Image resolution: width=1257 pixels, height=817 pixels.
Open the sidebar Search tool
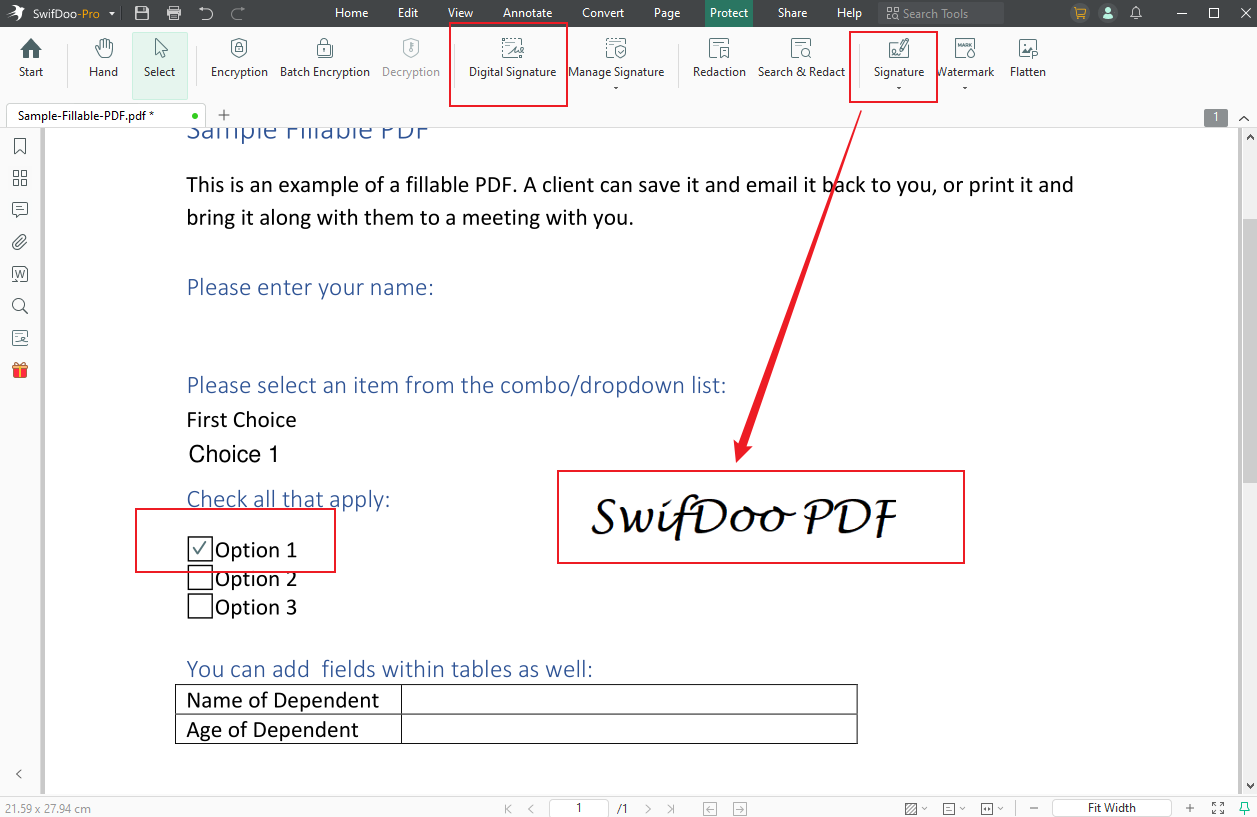click(19, 305)
